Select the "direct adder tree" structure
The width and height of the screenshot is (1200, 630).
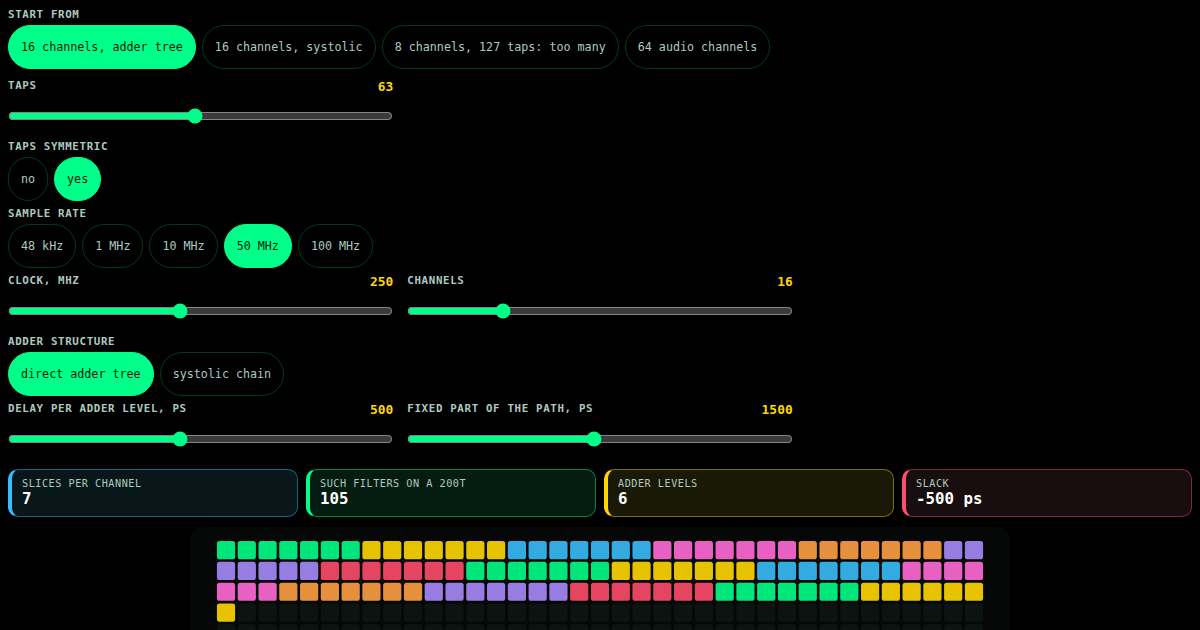81,374
